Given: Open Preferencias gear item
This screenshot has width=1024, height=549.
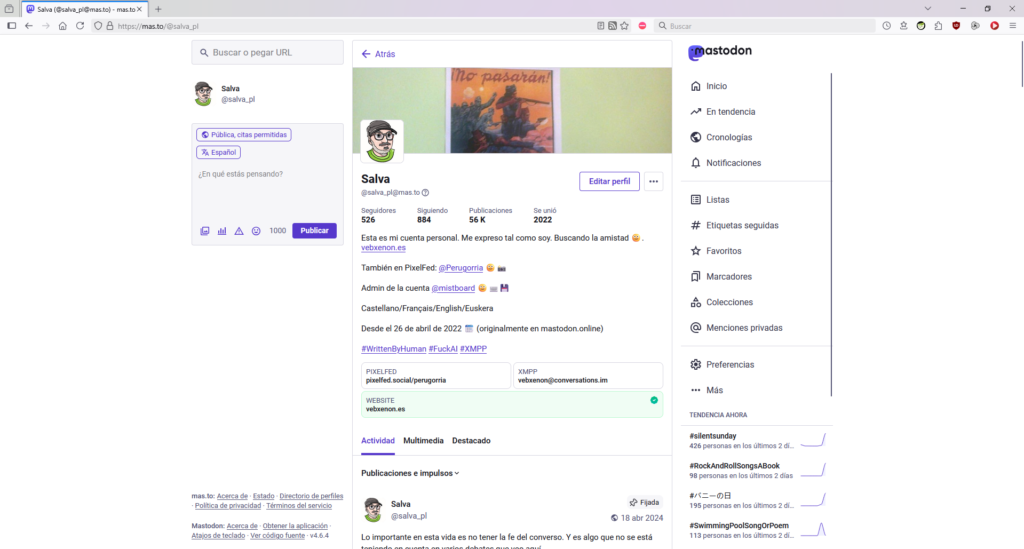Looking at the screenshot, I should 722,364.
